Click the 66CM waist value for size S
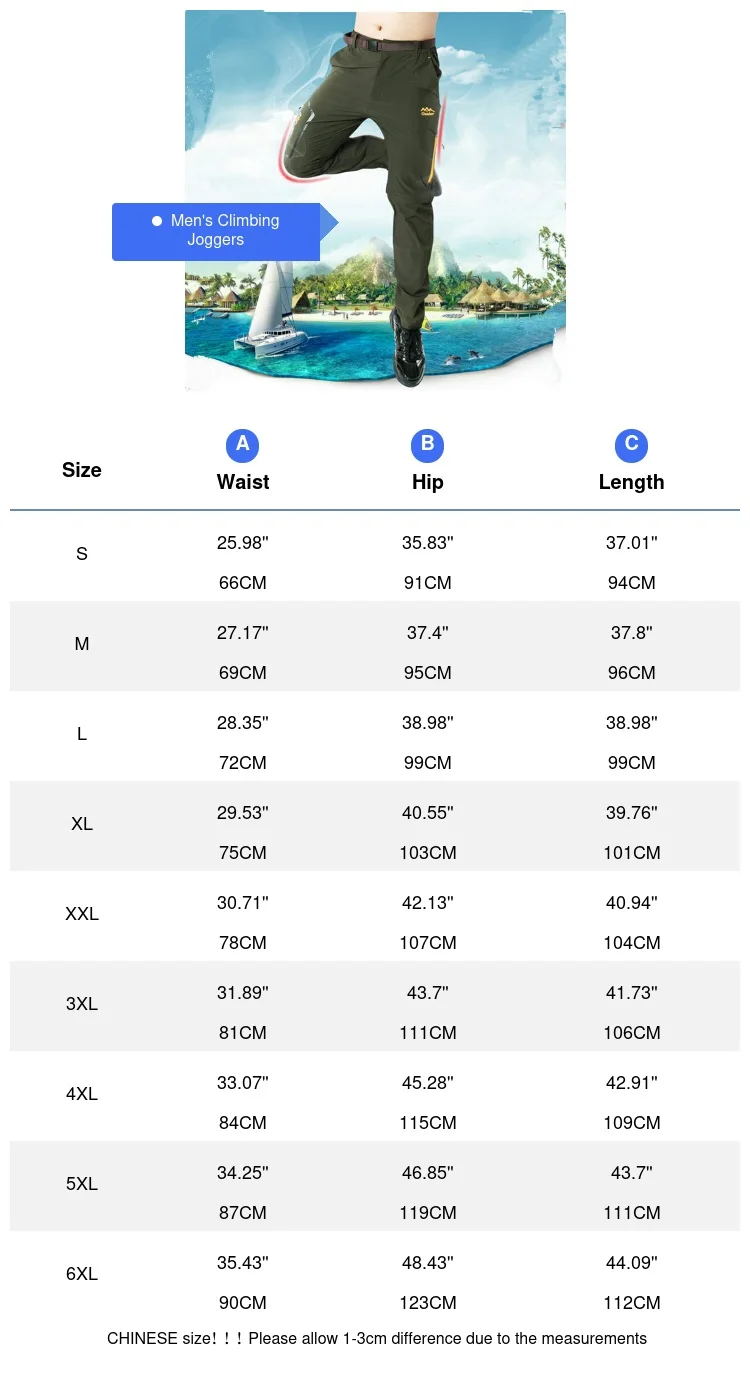750x1400 pixels. click(x=243, y=583)
